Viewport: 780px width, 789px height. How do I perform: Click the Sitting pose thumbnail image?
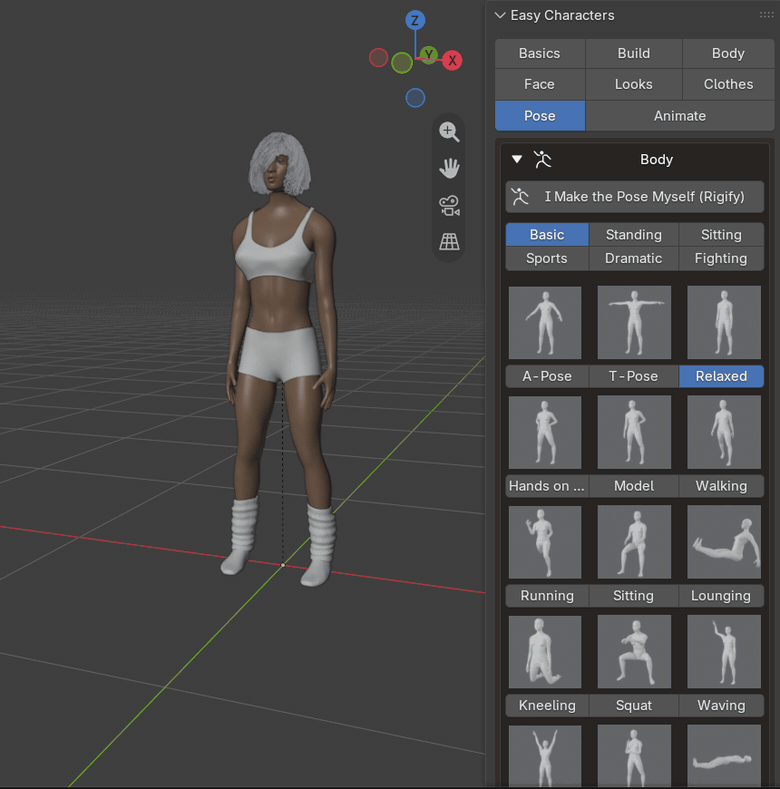634,542
